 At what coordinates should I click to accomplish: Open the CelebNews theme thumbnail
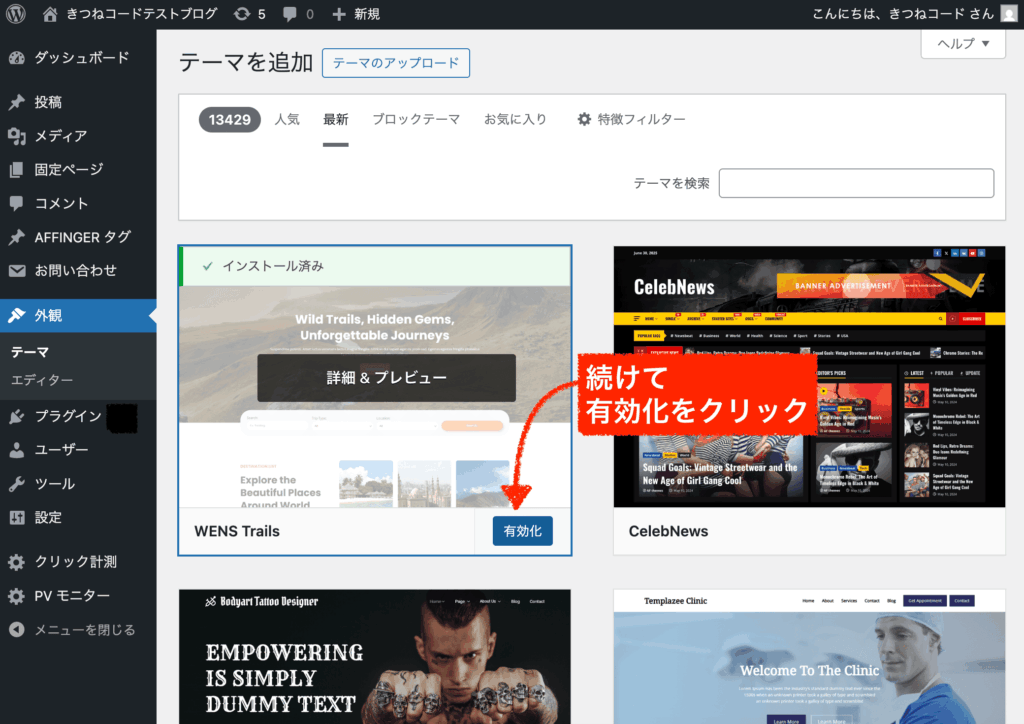point(809,377)
